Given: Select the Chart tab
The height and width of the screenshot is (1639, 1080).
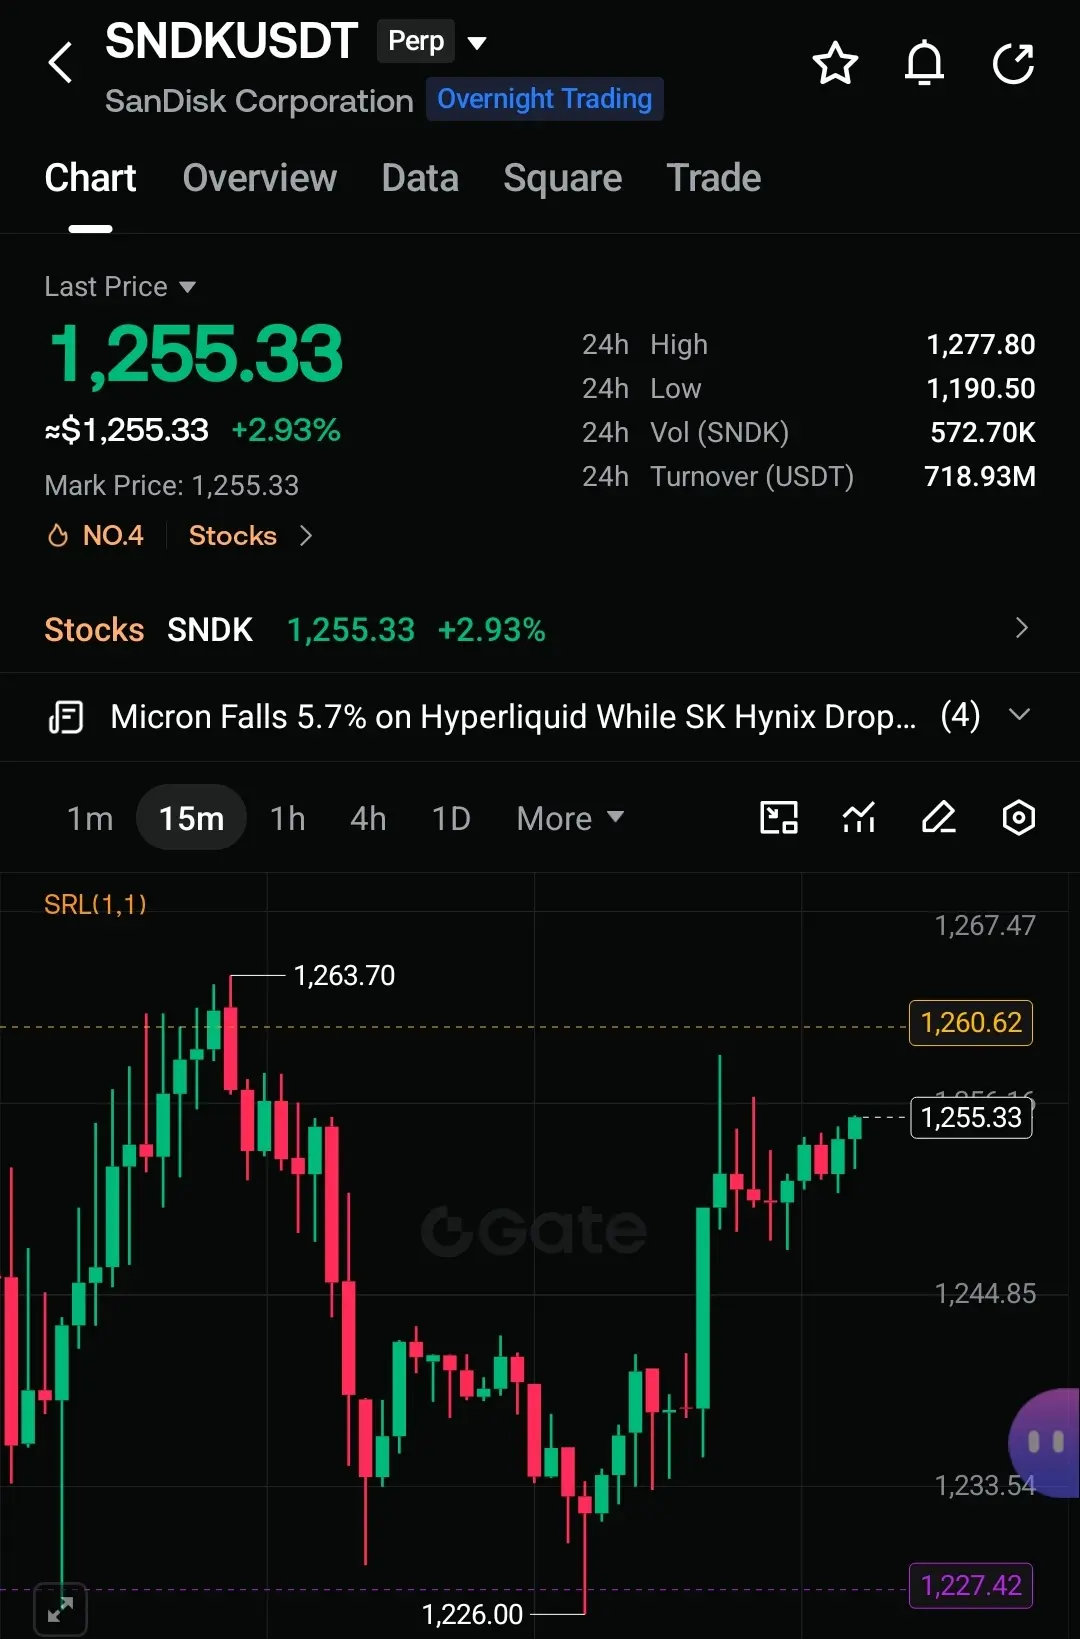Looking at the screenshot, I should pos(90,178).
